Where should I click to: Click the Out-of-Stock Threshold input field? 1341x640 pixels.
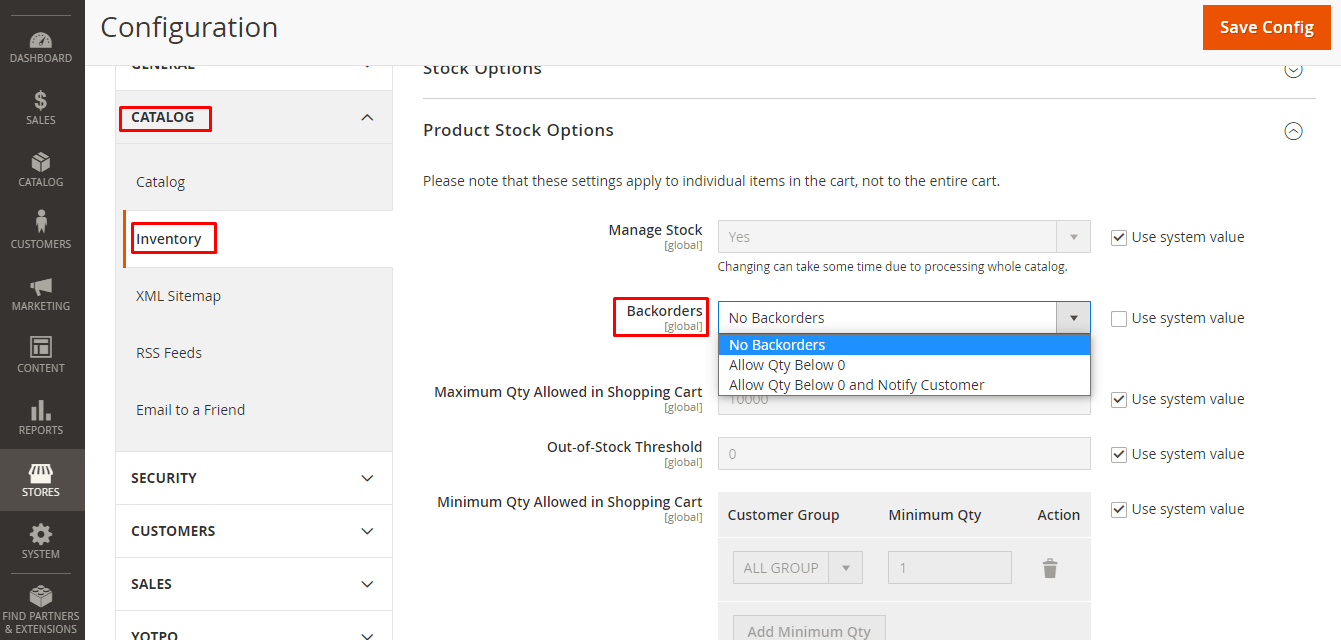click(x=904, y=454)
